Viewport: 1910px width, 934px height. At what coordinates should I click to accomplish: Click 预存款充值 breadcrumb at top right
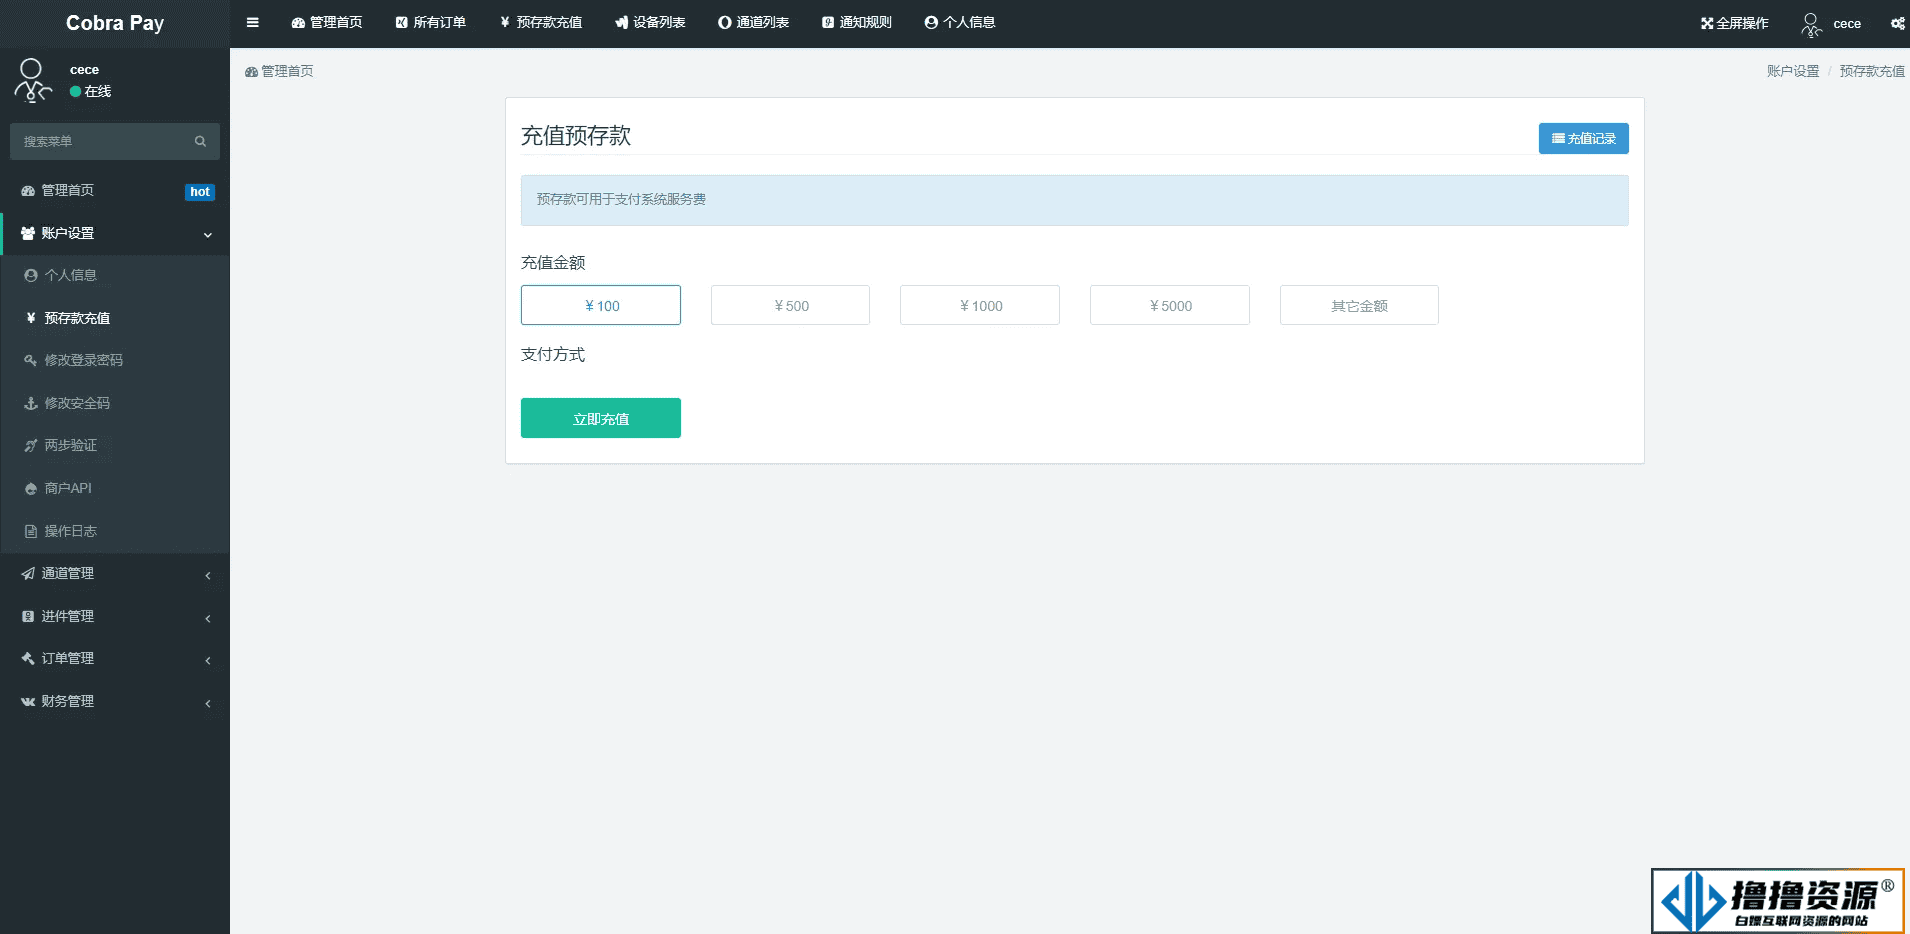(1872, 72)
